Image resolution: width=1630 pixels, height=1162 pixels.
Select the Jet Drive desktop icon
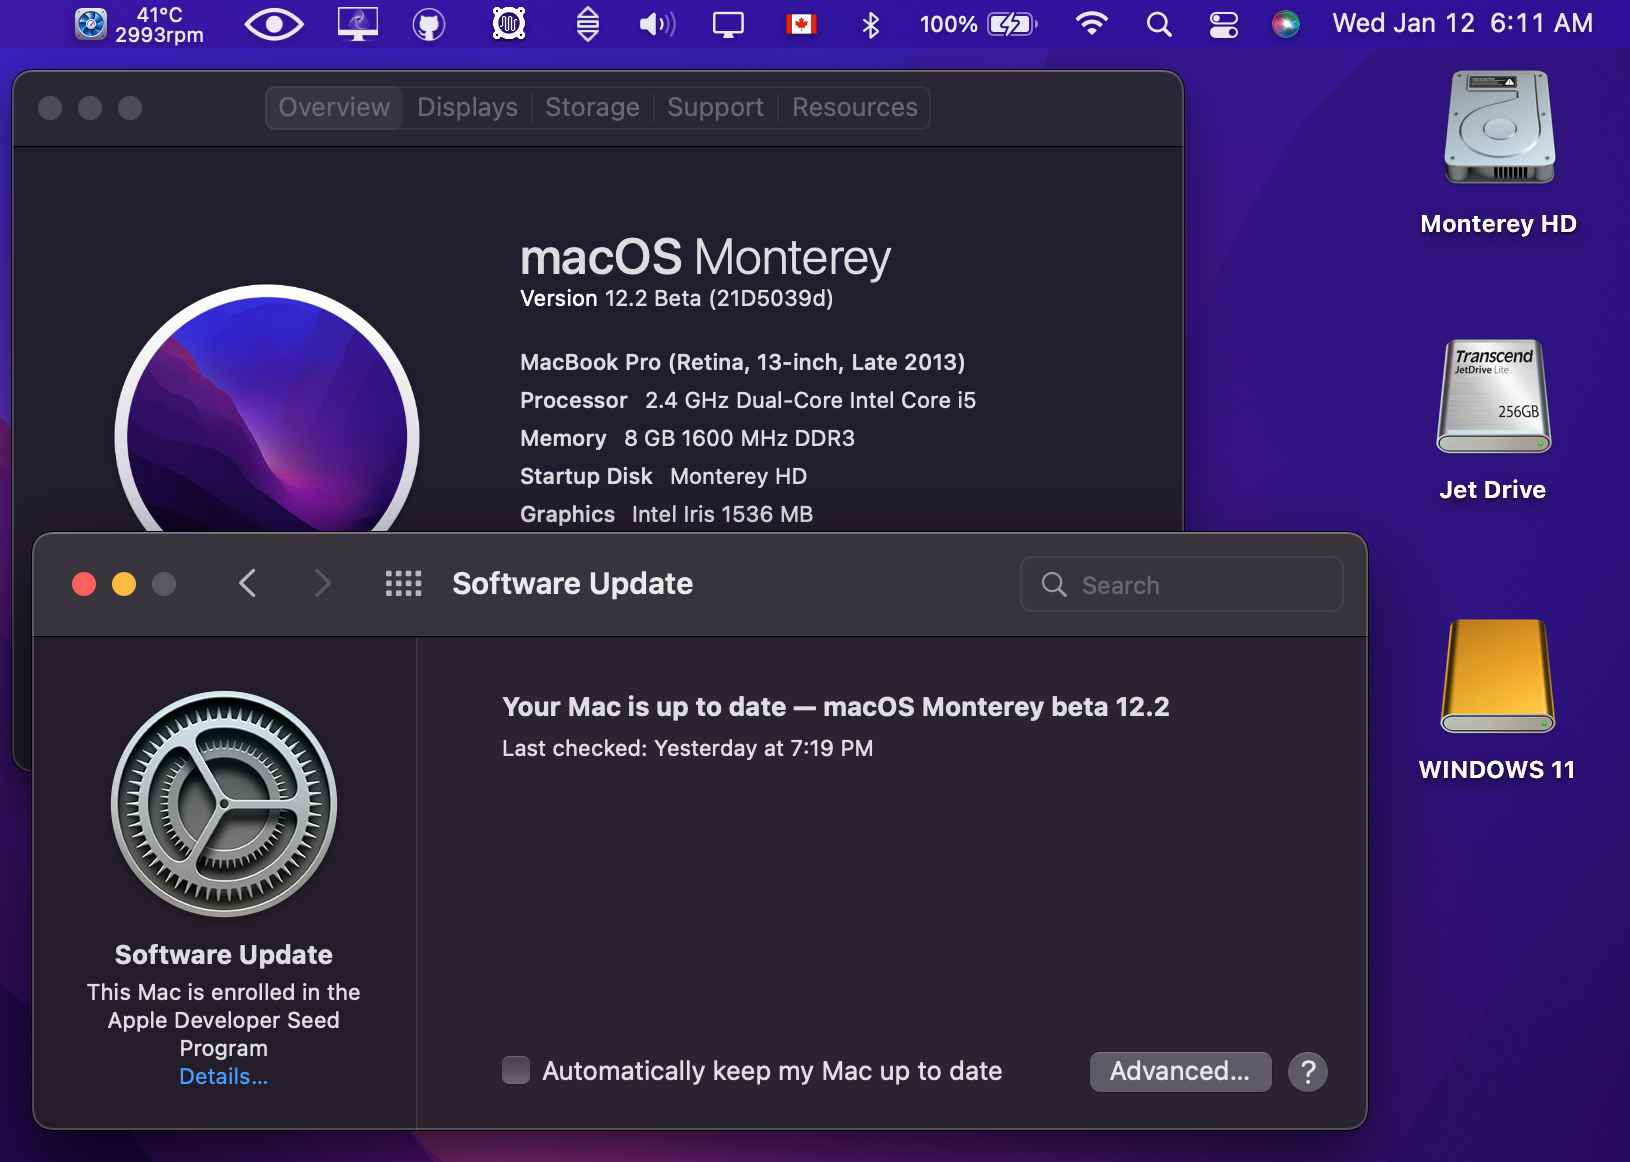click(1494, 396)
